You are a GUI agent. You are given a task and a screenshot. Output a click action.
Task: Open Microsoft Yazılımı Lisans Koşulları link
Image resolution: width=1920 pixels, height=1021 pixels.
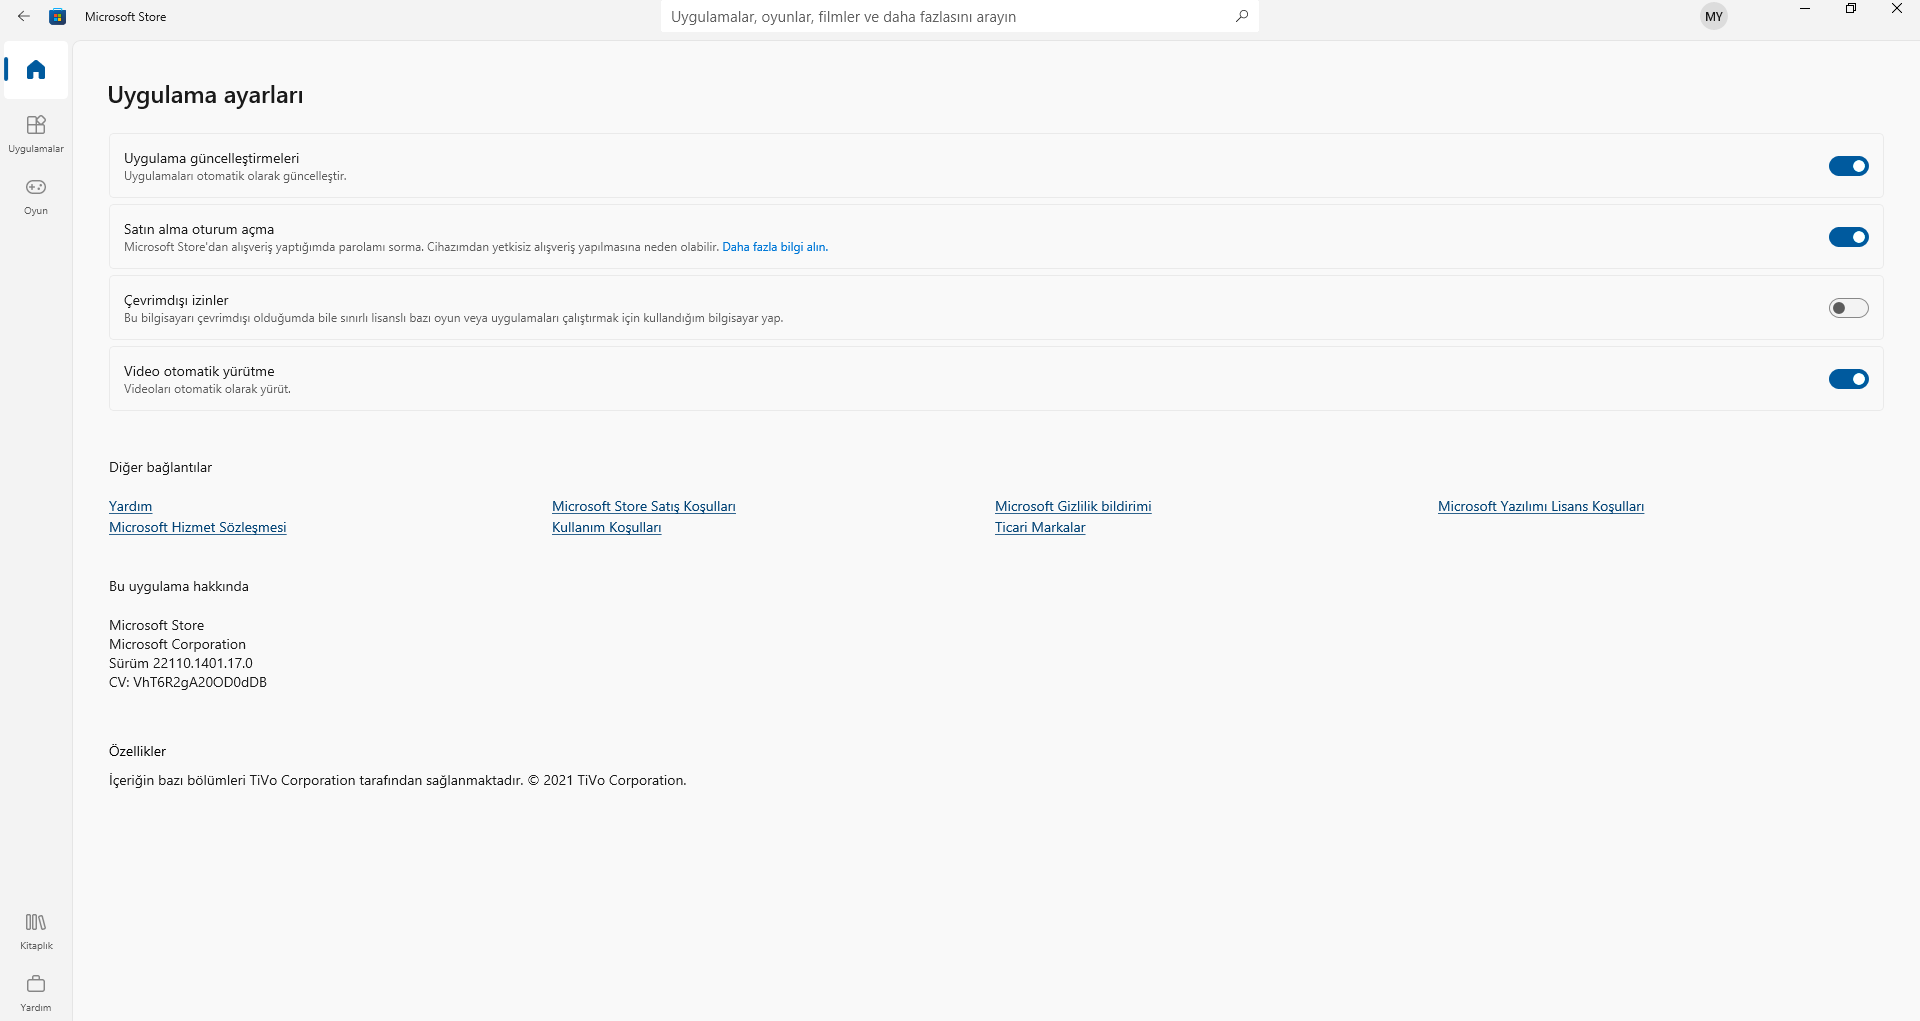point(1541,506)
